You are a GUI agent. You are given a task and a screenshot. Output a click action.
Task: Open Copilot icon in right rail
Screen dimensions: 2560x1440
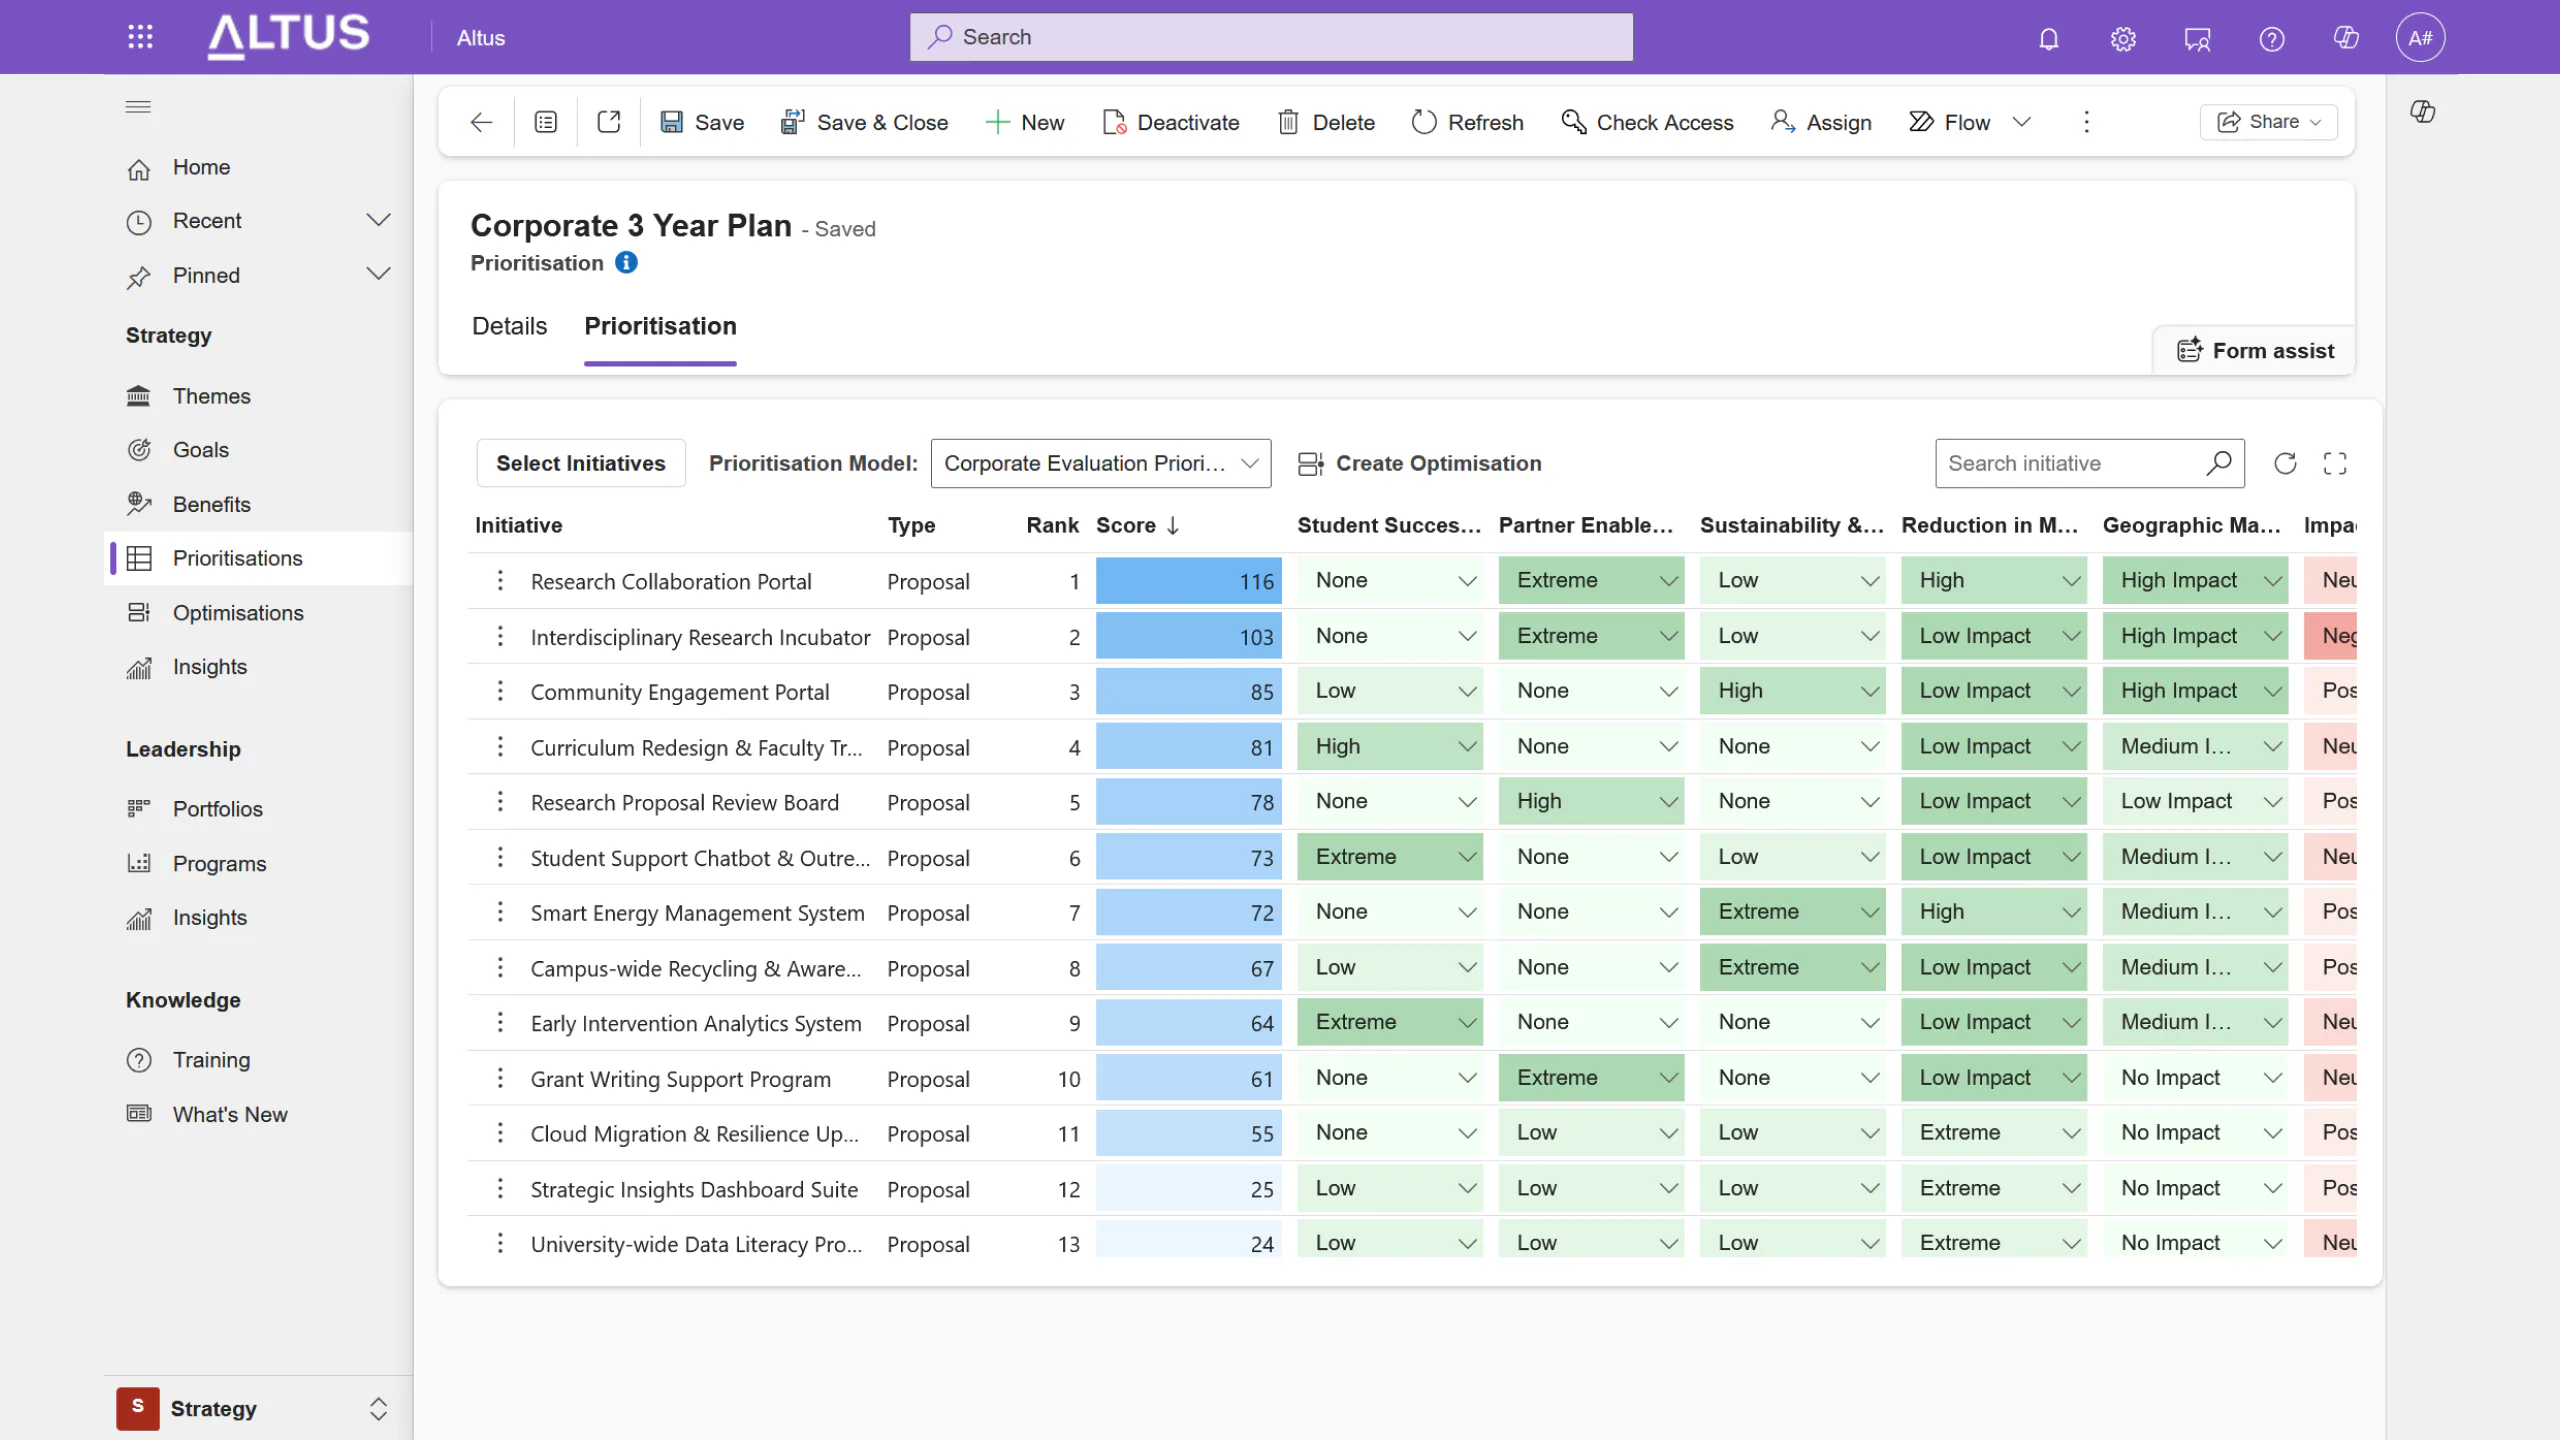[x=2422, y=111]
